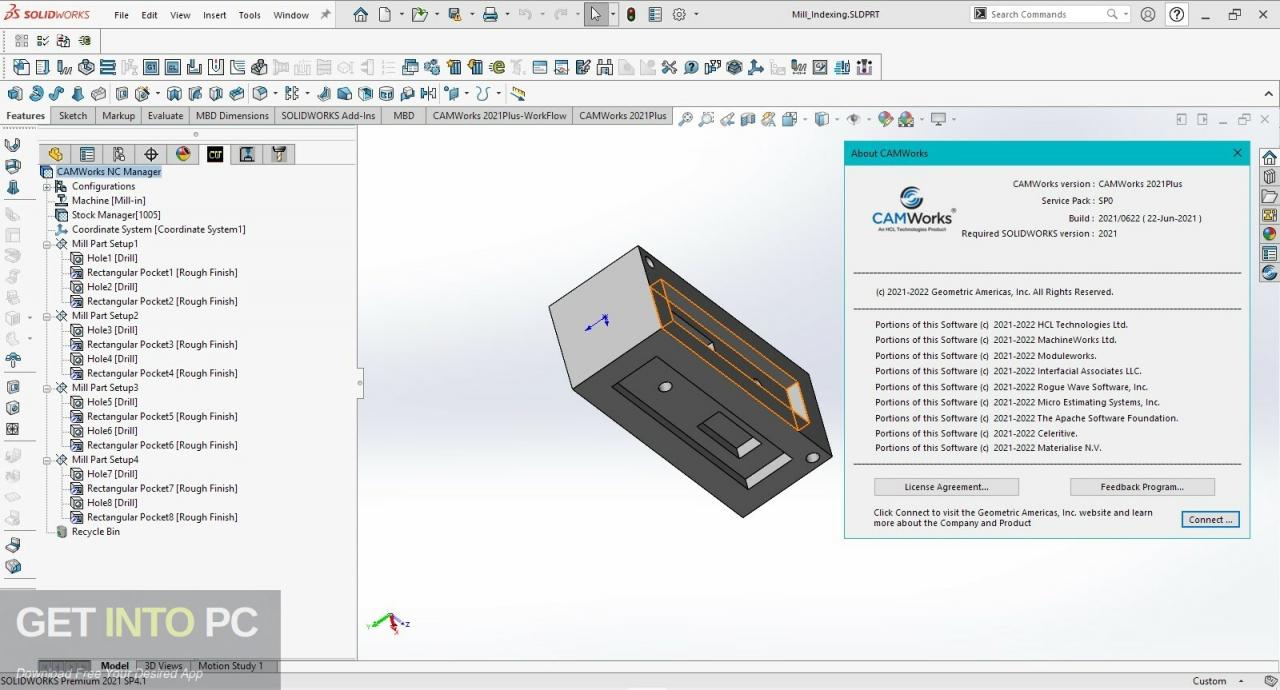
Task: Select Machine [Mill-in] tree item
Action: [108, 201]
